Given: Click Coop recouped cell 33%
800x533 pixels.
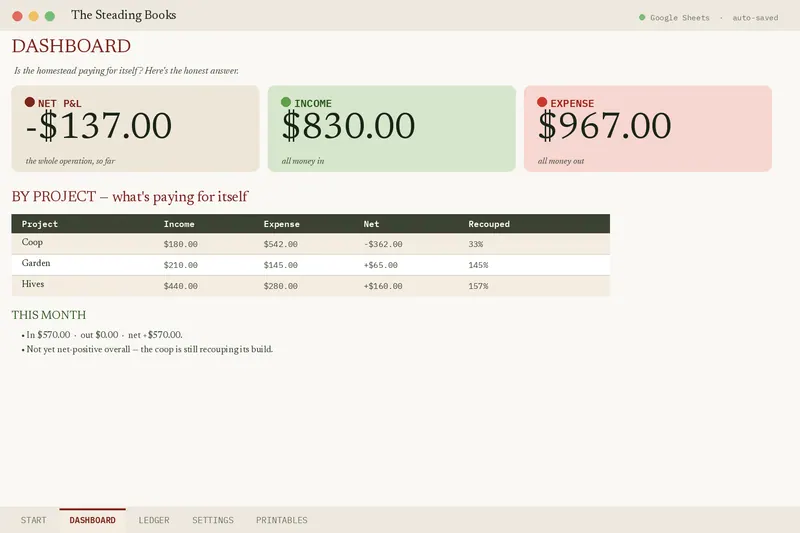Looking at the screenshot, I should tap(476, 244).
